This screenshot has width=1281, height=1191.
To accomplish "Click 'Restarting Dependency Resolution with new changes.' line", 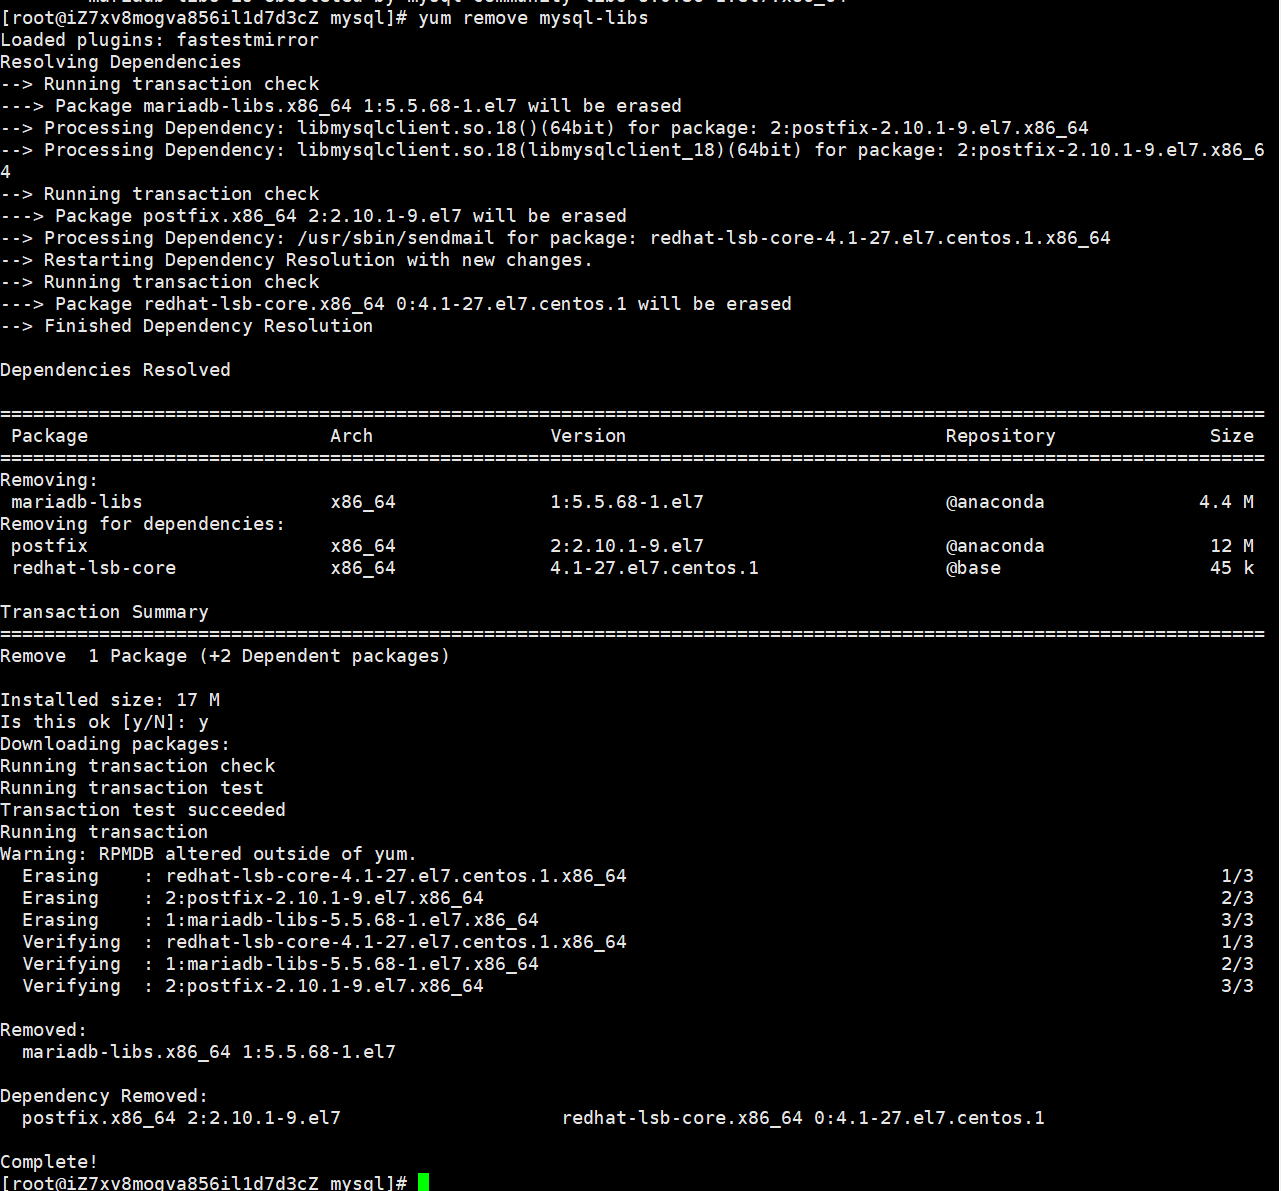I will coord(297,260).
